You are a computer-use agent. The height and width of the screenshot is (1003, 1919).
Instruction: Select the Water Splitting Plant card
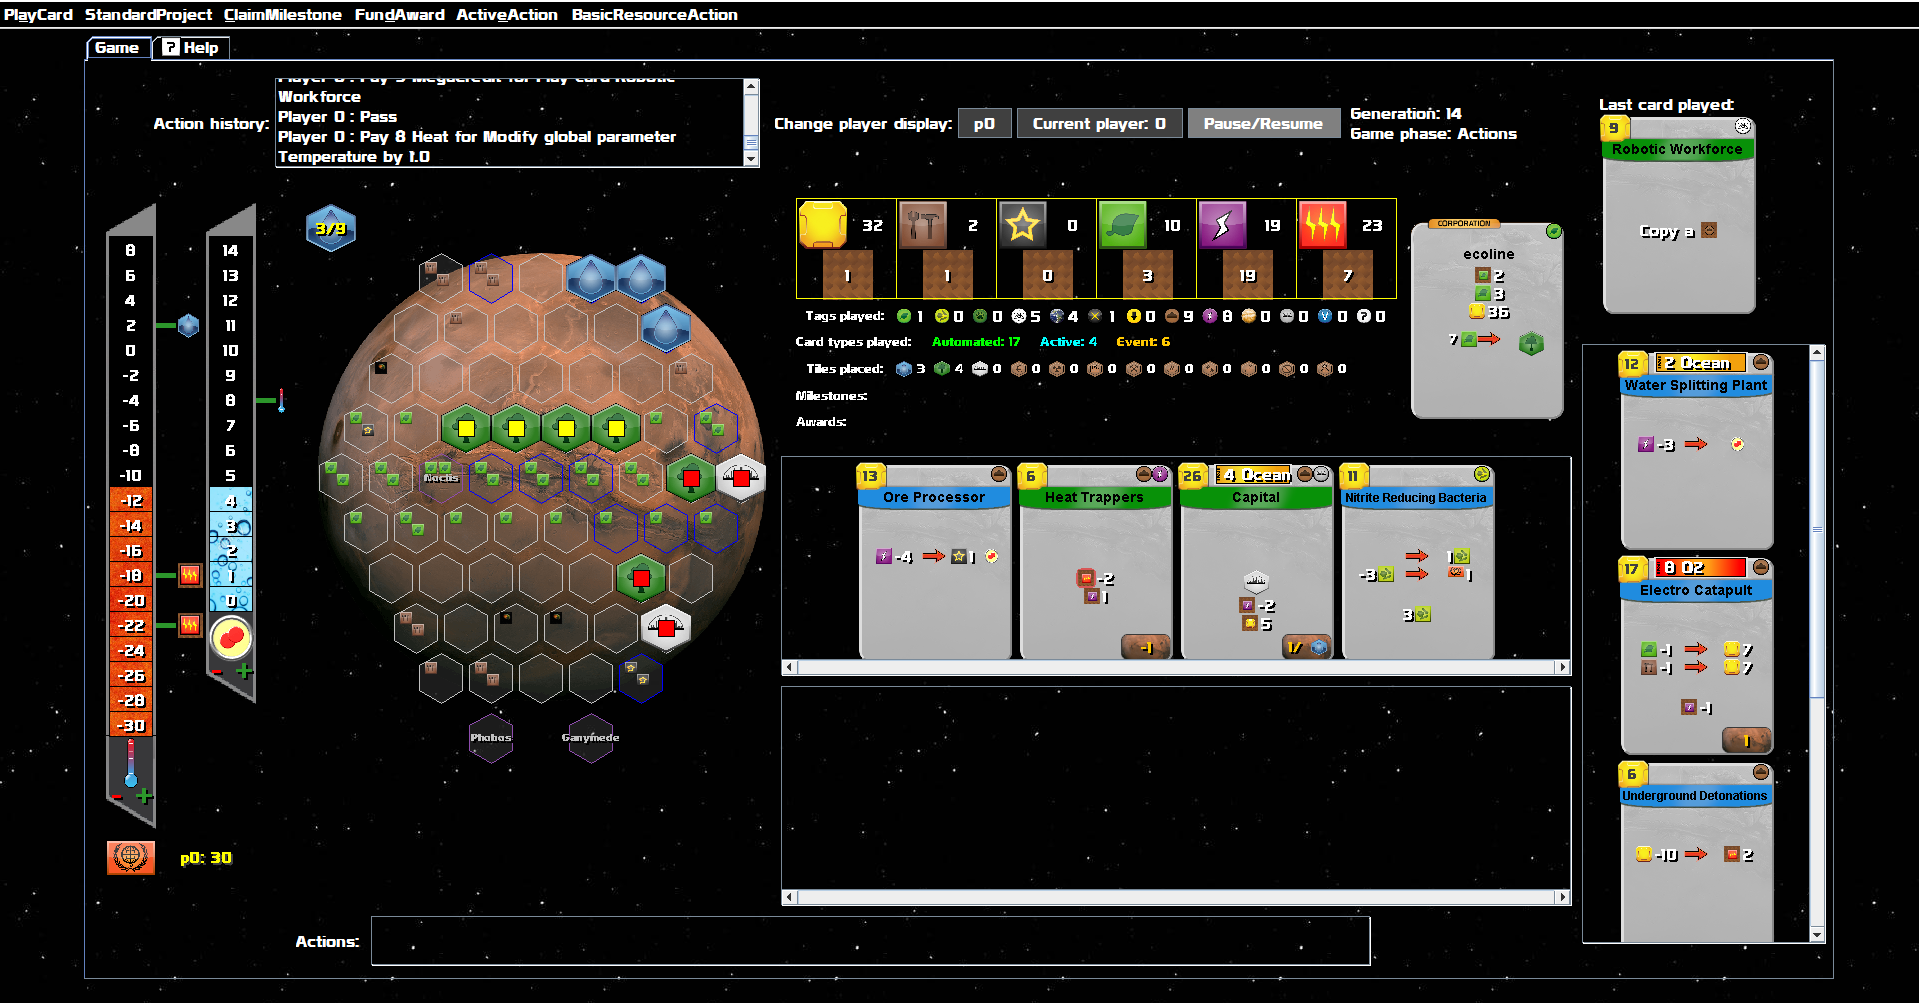1696,449
